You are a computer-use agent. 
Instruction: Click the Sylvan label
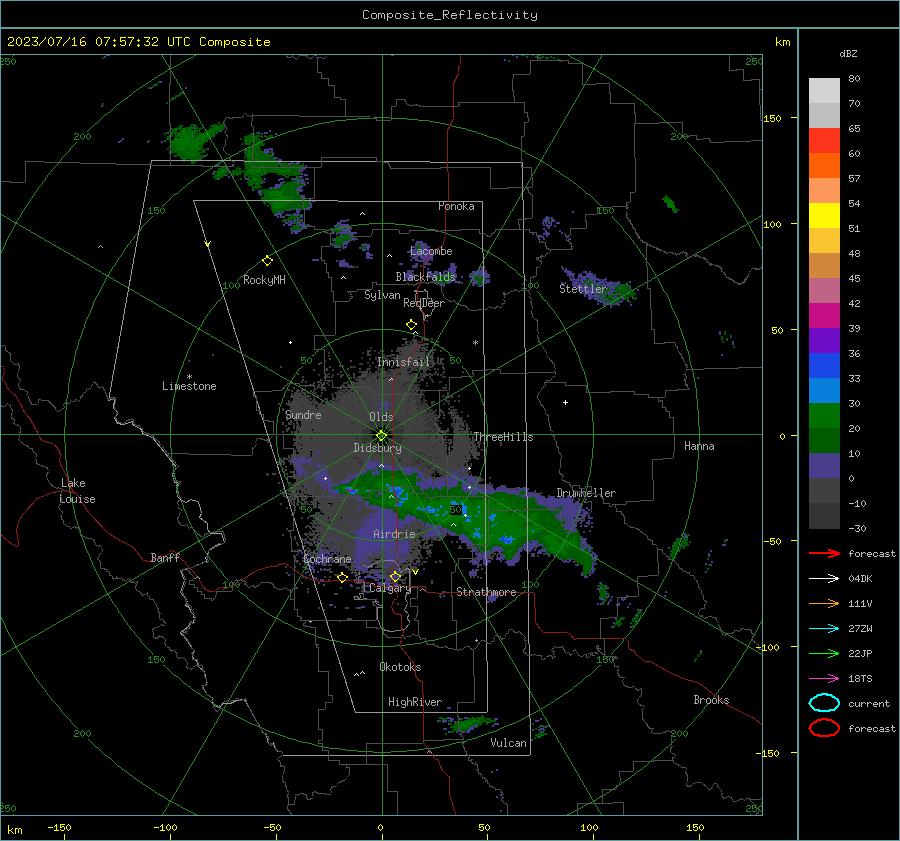382,295
